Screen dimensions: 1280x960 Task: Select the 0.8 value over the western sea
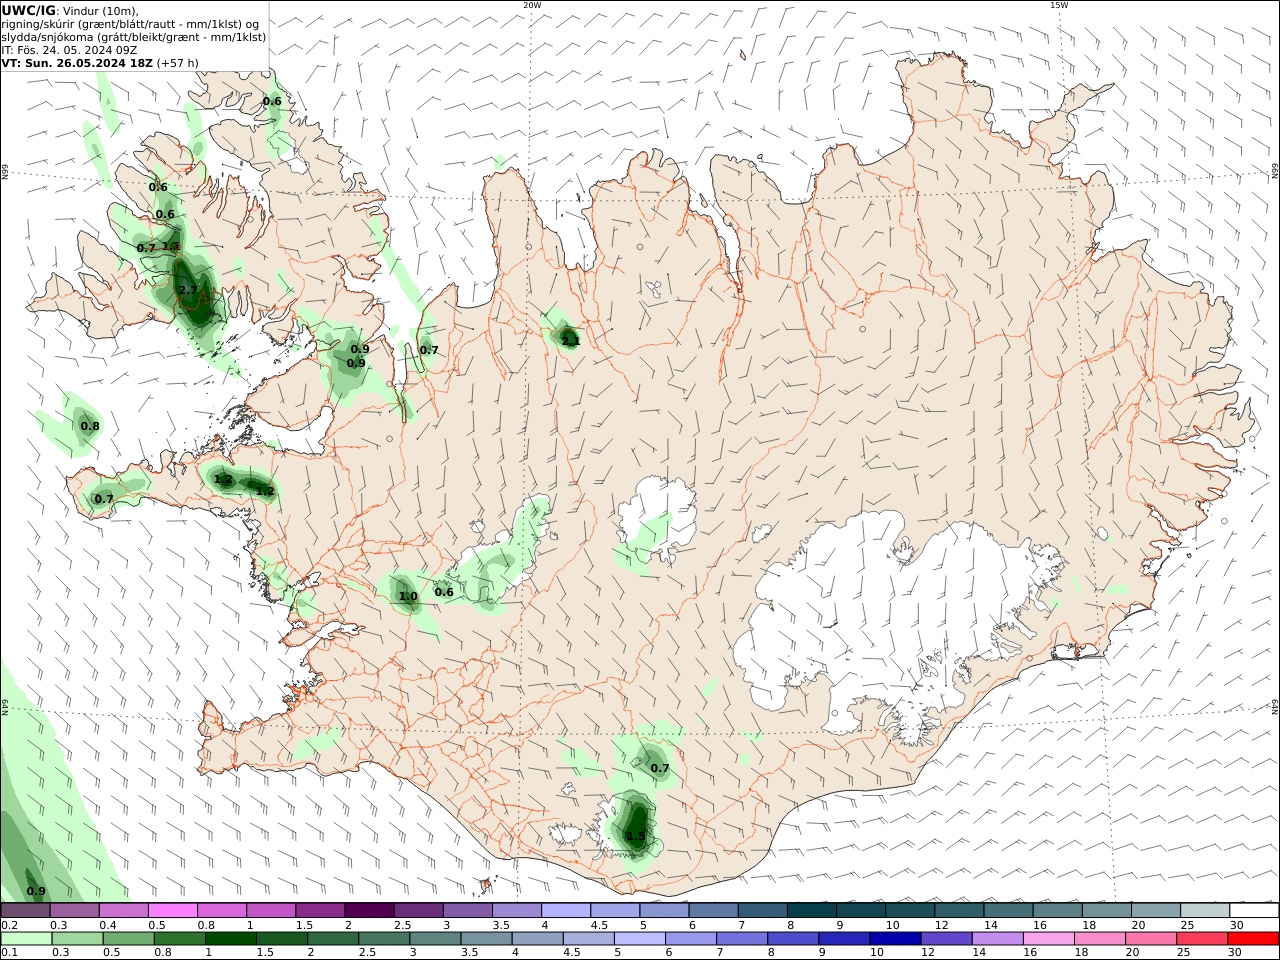point(90,426)
